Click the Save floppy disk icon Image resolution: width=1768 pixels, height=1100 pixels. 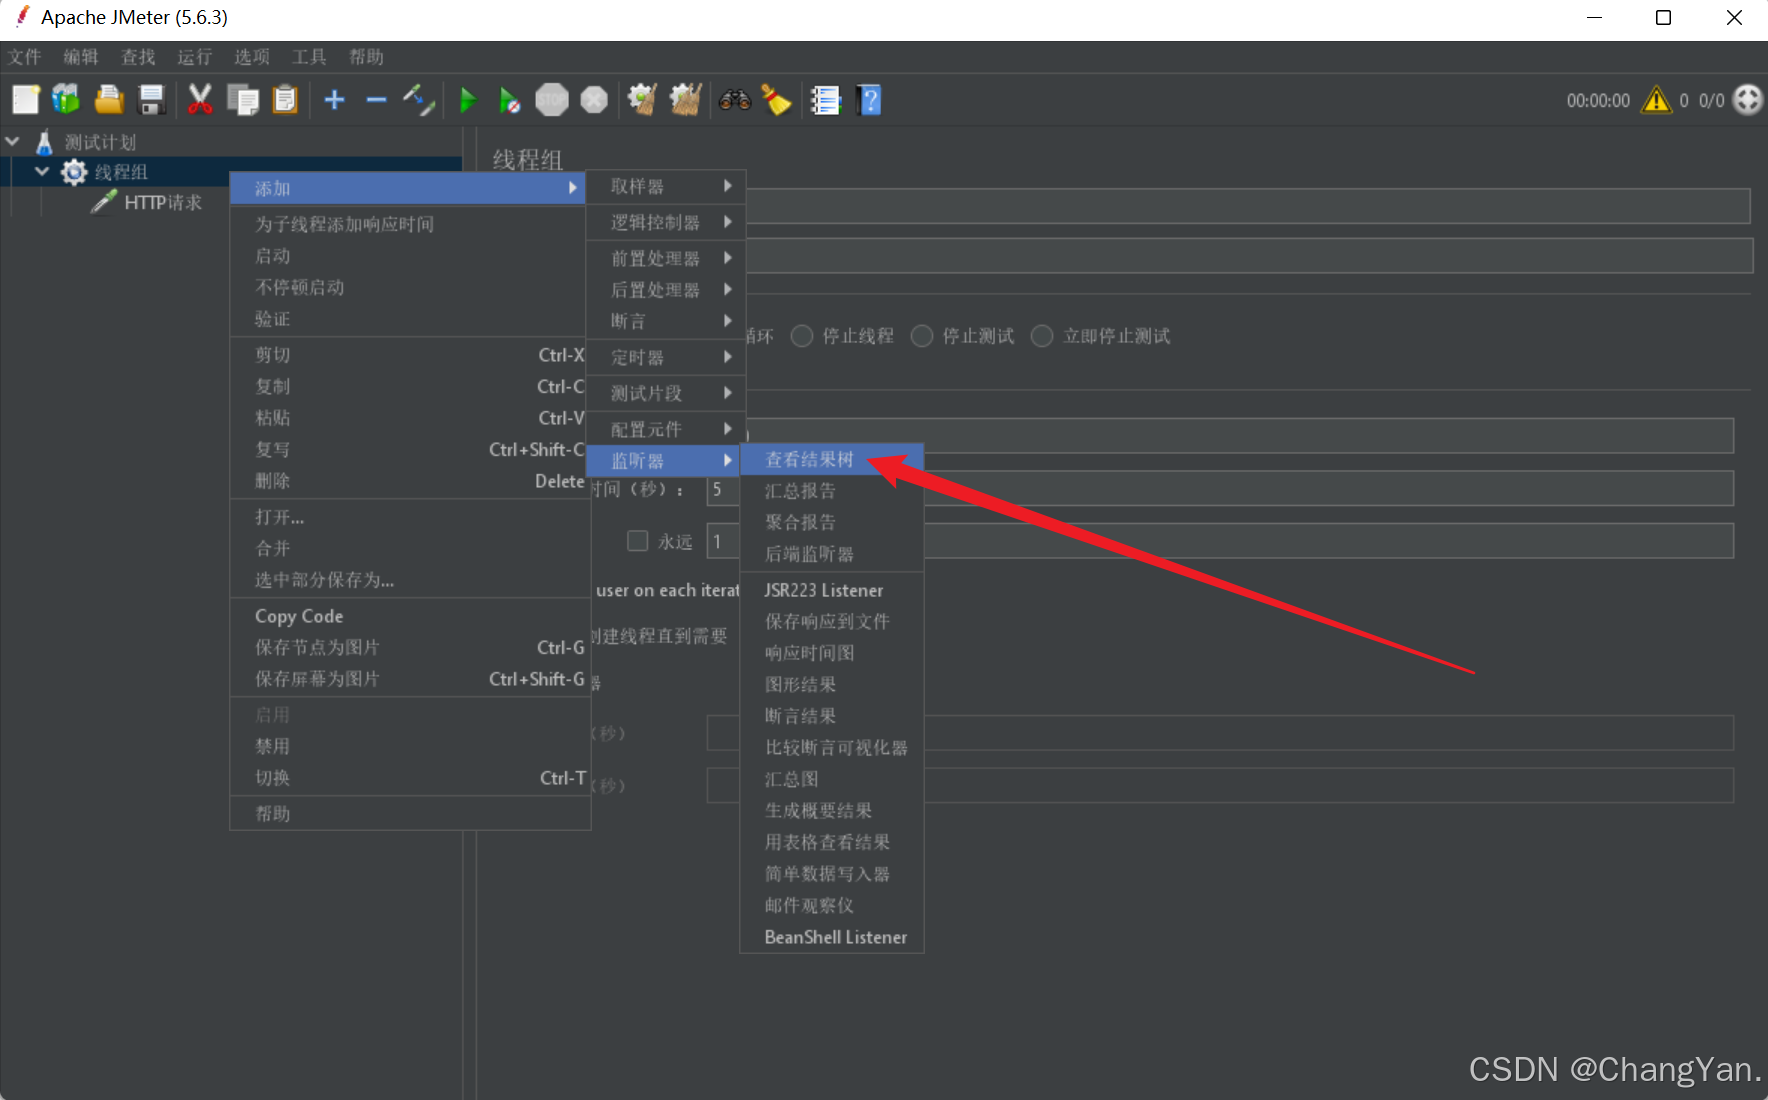click(x=151, y=100)
